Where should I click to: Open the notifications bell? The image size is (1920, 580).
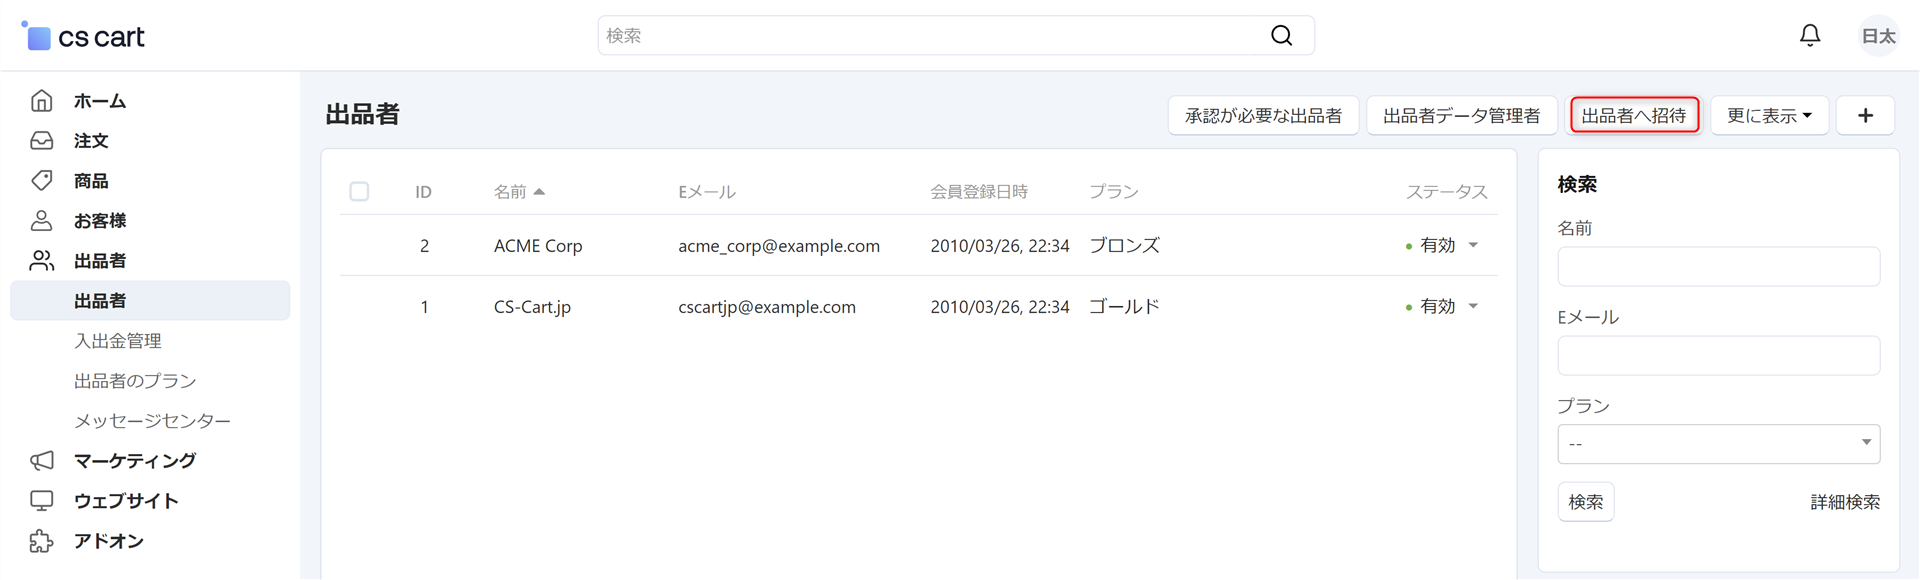(1810, 36)
